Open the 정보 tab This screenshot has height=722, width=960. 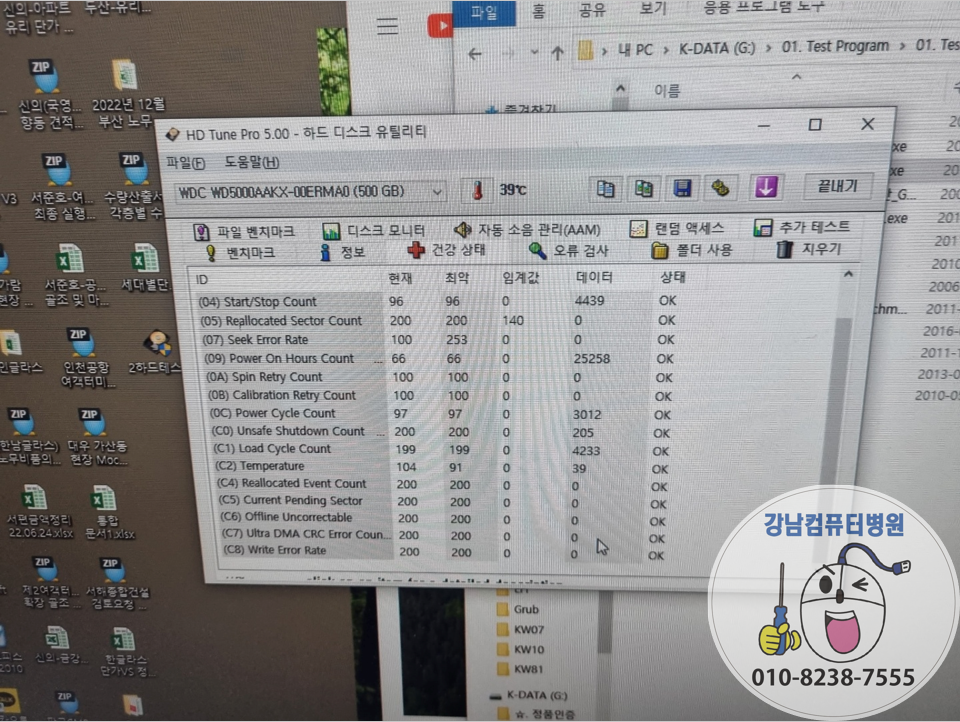pyautogui.click(x=342, y=252)
